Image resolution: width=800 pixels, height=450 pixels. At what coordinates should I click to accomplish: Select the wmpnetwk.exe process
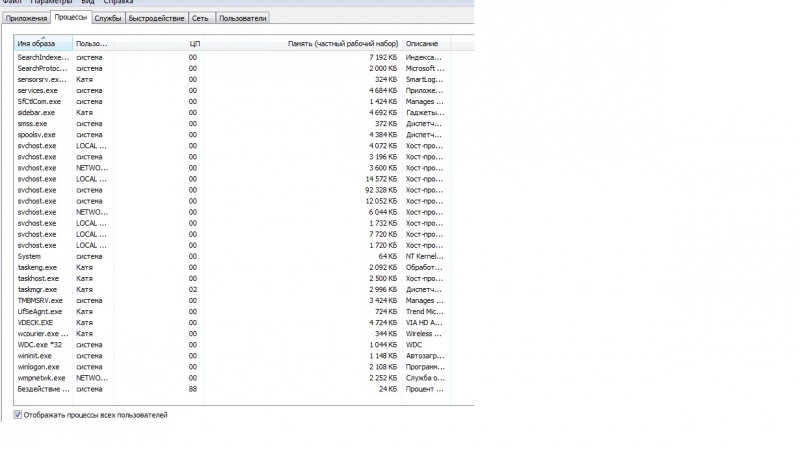[x=232, y=378]
